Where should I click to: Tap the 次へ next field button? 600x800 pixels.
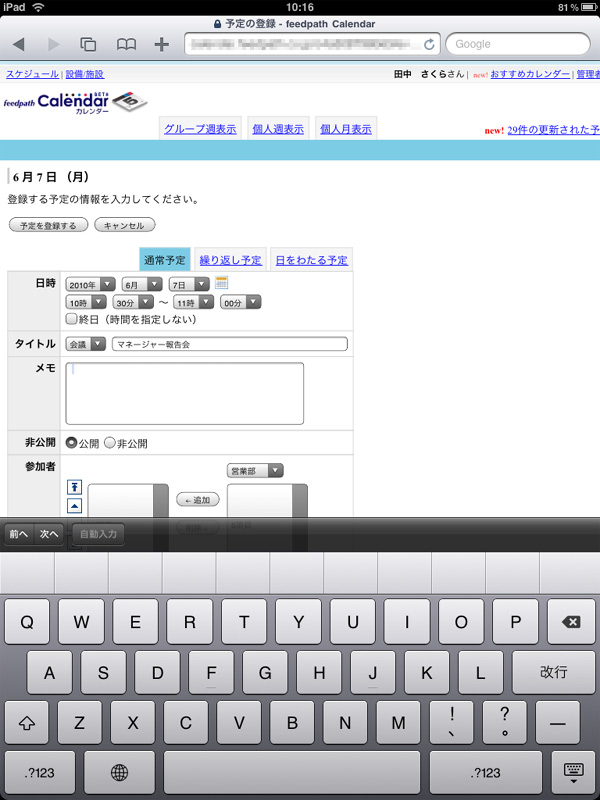pos(49,534)
